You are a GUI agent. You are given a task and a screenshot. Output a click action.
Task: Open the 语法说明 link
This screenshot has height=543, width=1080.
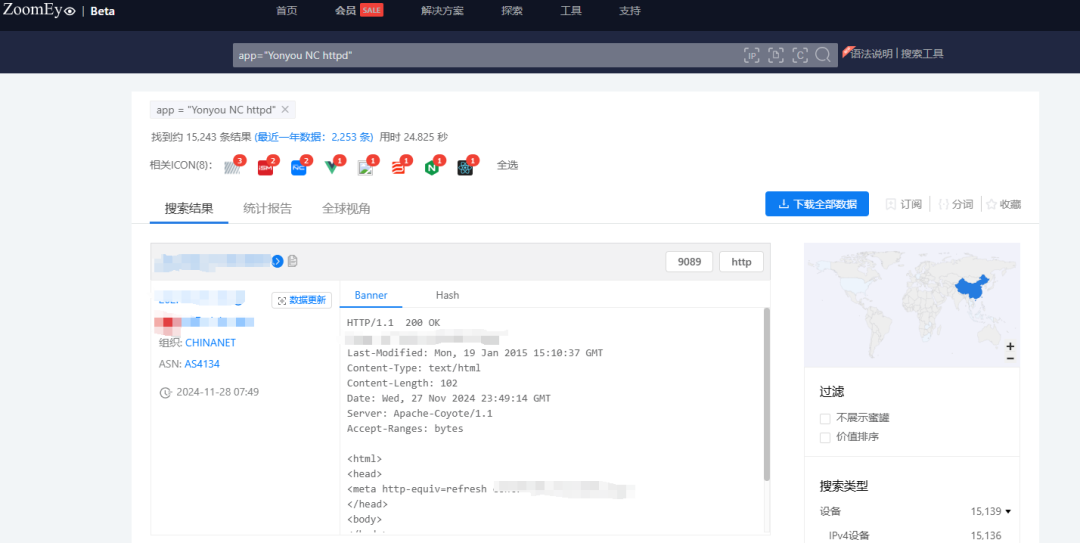pos(871,54)
